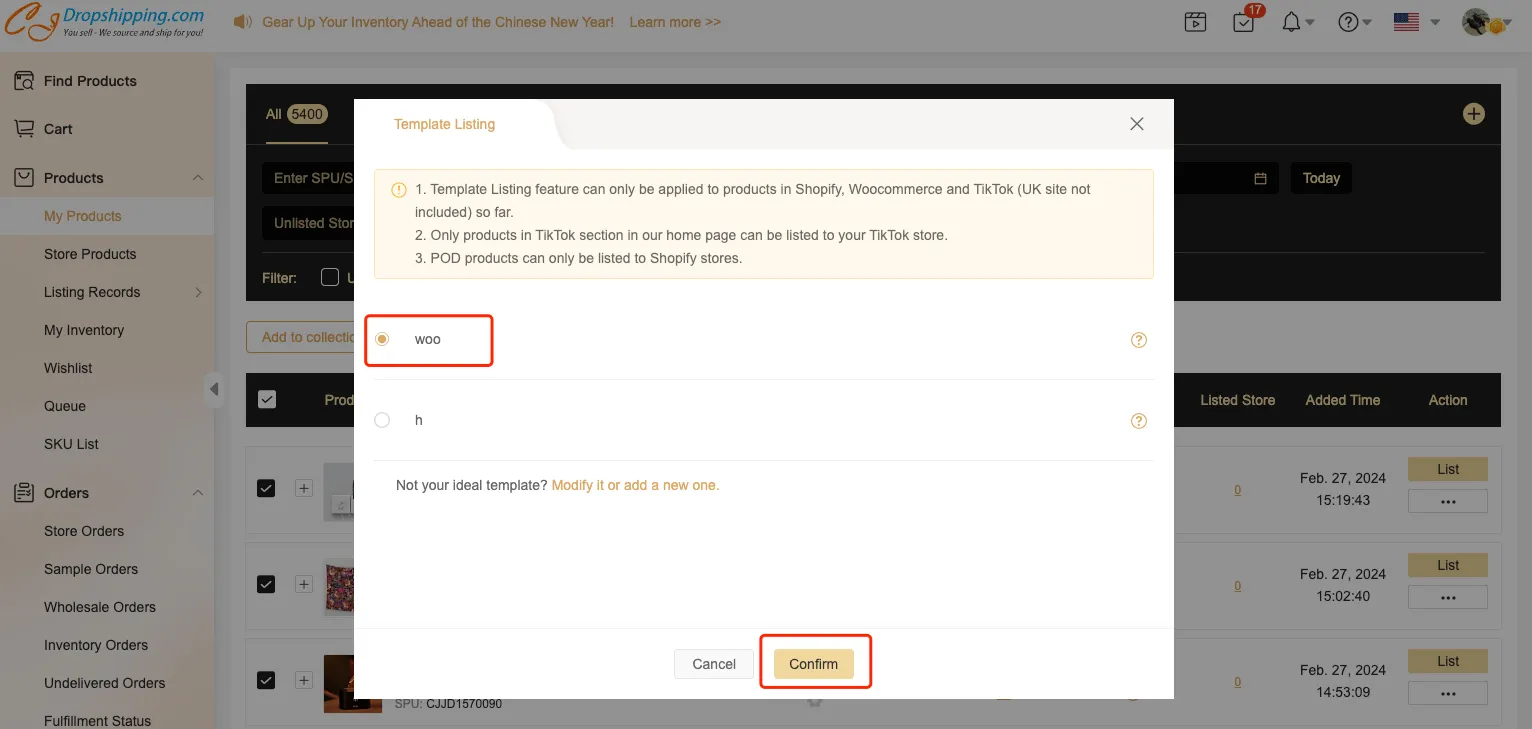Collapse the Products sidebar section
The width and height of the screenshot is (1532, 729).
pyautogui.click(x=197, y=178)
